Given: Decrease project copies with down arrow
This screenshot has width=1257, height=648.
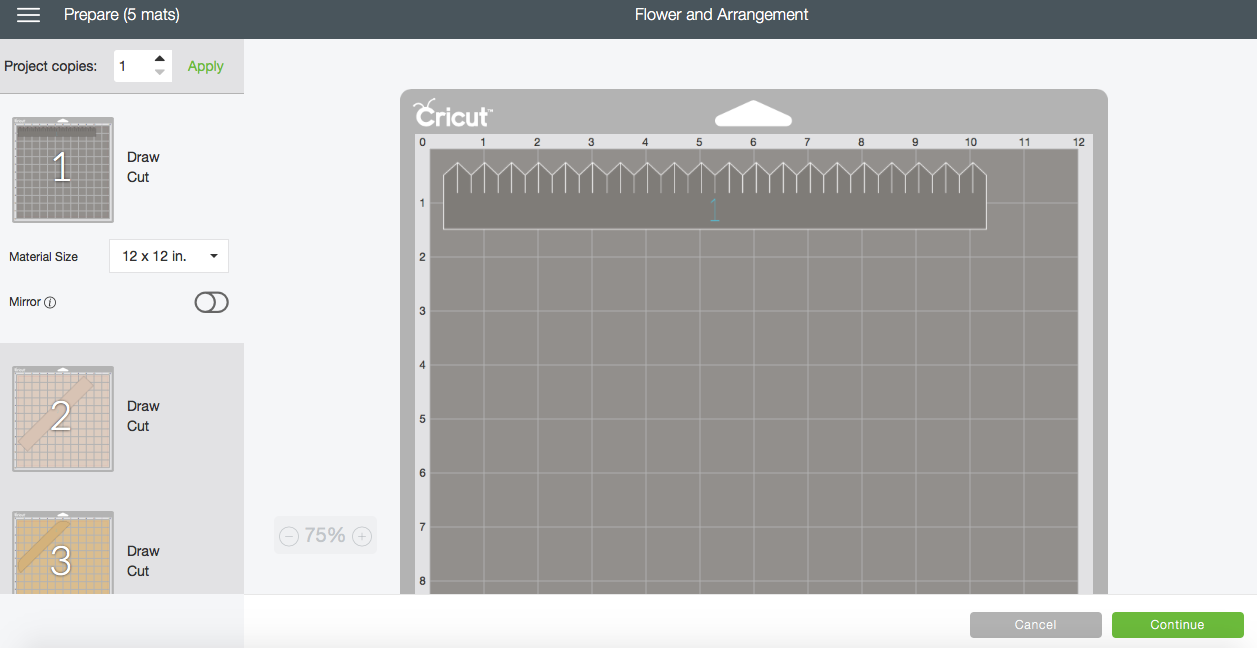Looking at the screenshot, I should [160, 73].
